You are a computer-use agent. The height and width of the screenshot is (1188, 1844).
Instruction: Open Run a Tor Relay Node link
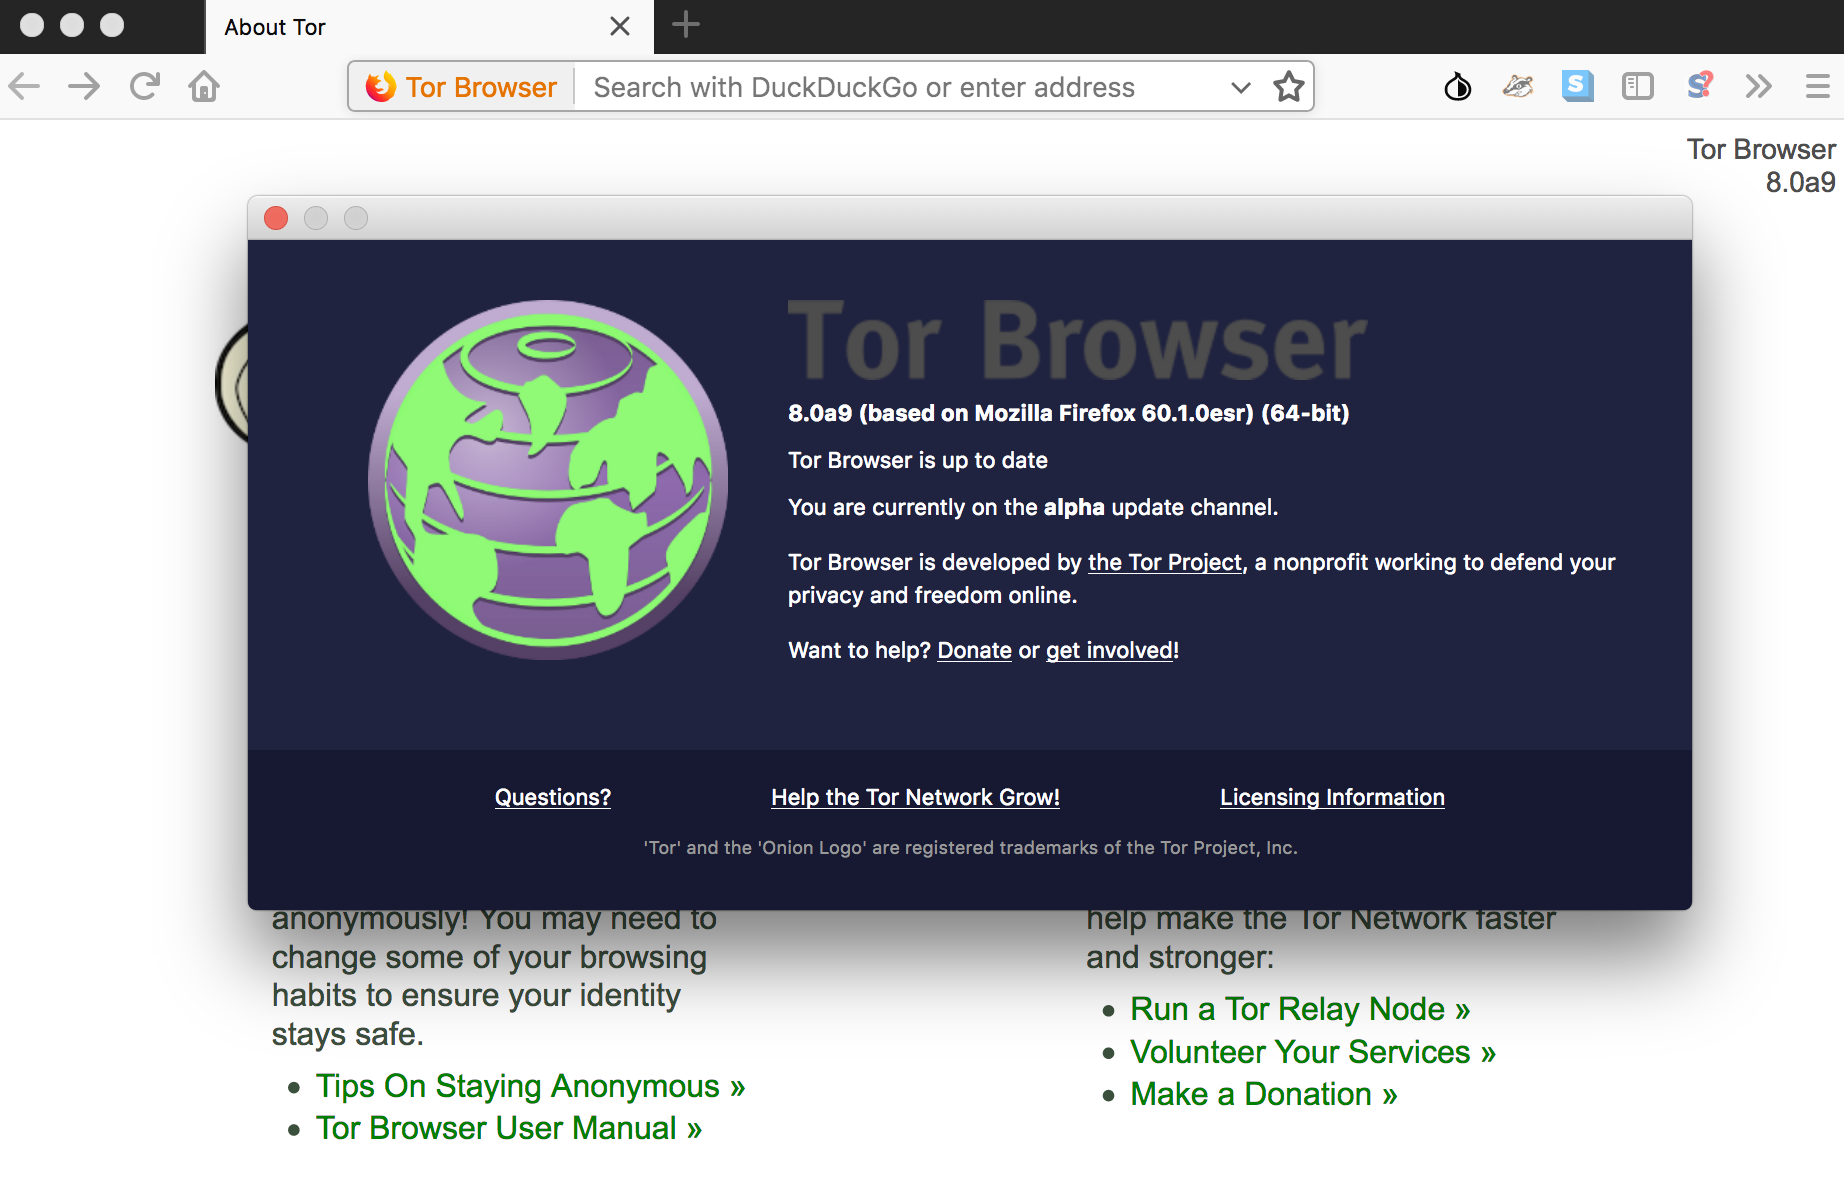point(1300,1009)
